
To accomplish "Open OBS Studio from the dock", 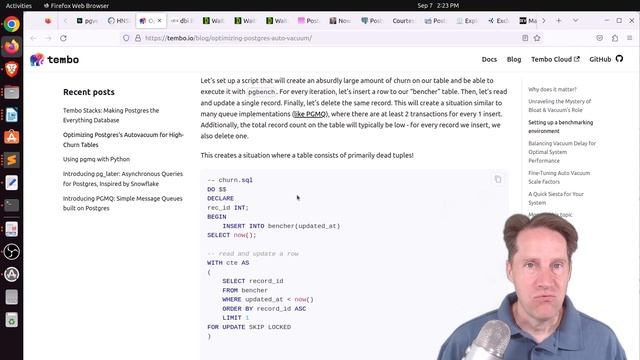I will [11, 251].
